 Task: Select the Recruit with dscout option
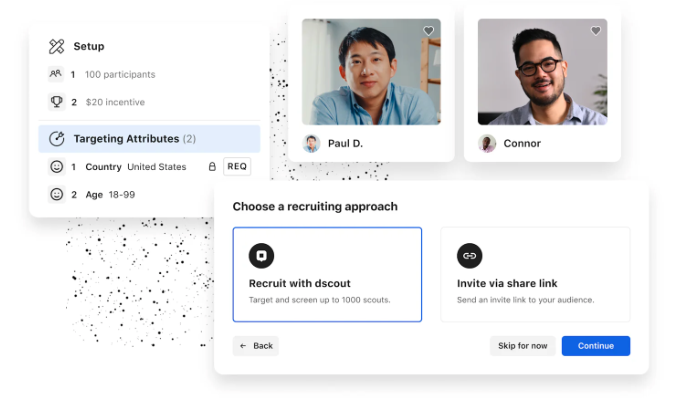click(327, 275)
